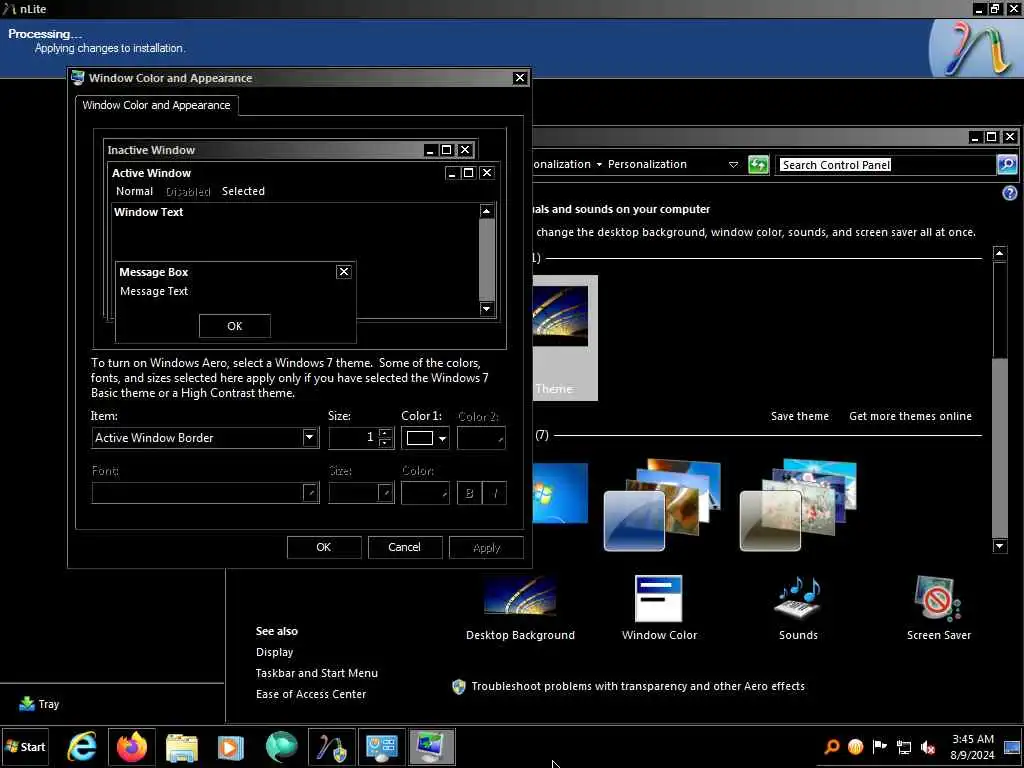Switch to the Control Panel taskbar button
Image resolution: width=1024 pixels, height=768 pixels.
382,747
